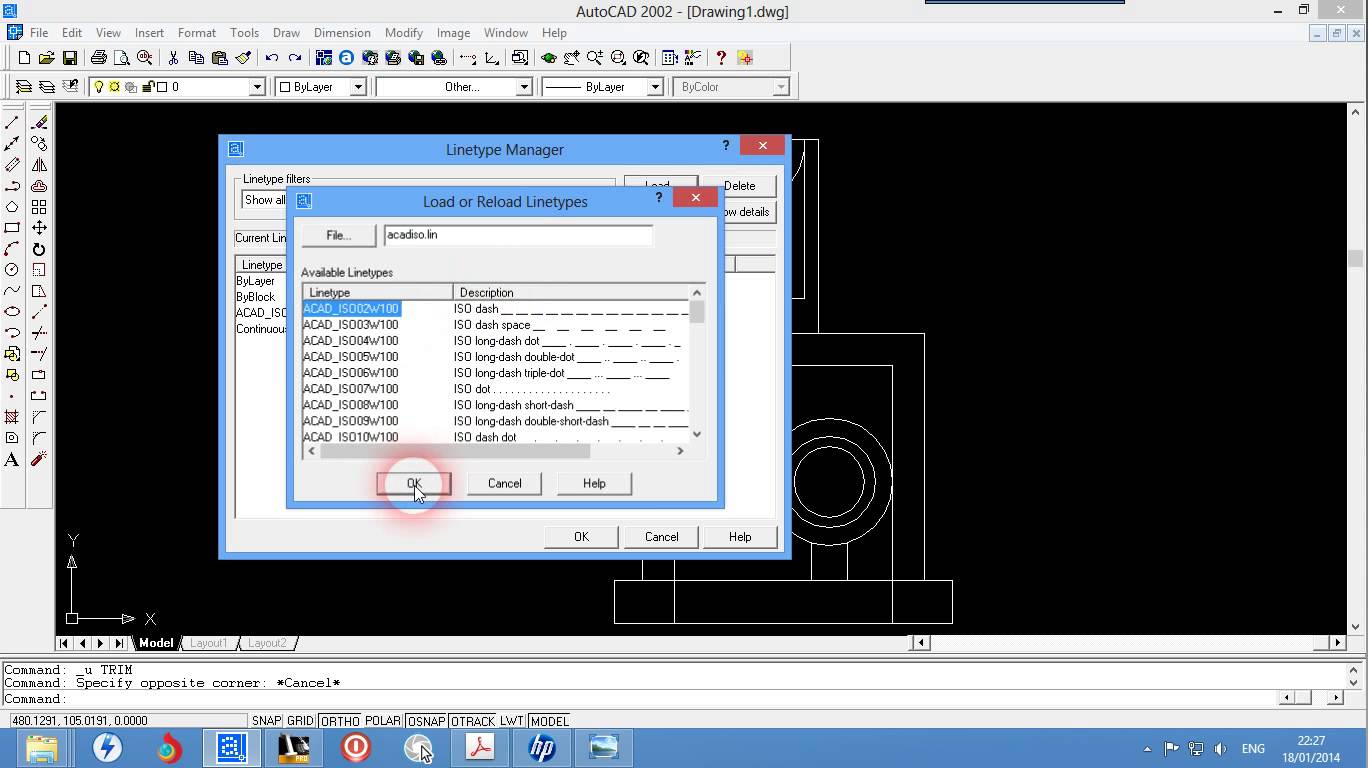This screenshot has width=1368, height=768.
Task: Open File Explorer from the taskbar
Action: click(x=43, y=748)
